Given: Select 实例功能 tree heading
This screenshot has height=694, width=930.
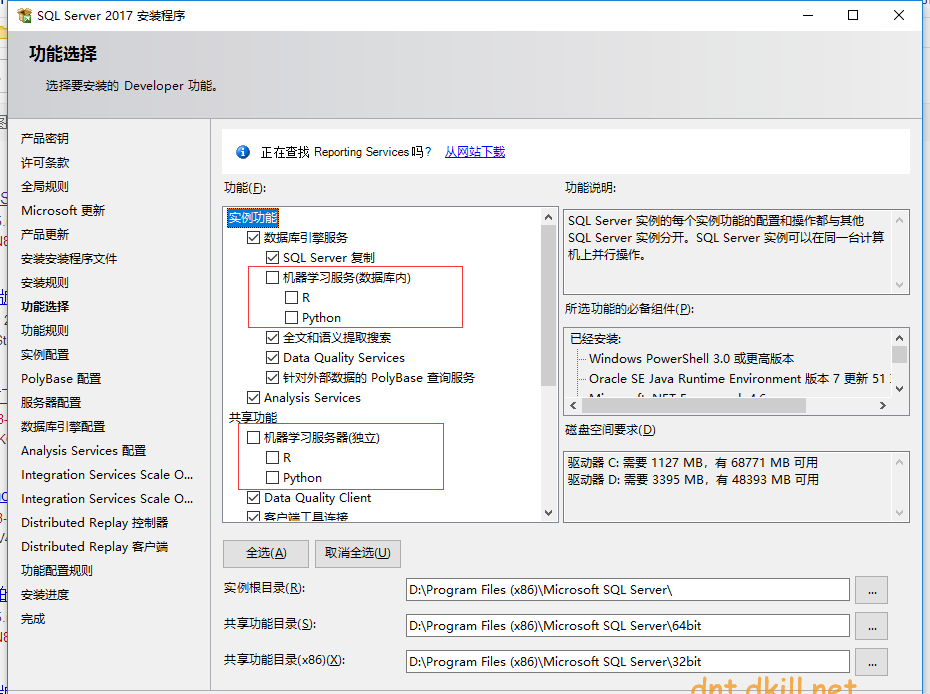Looking at the screenshot, I should 253,218.
